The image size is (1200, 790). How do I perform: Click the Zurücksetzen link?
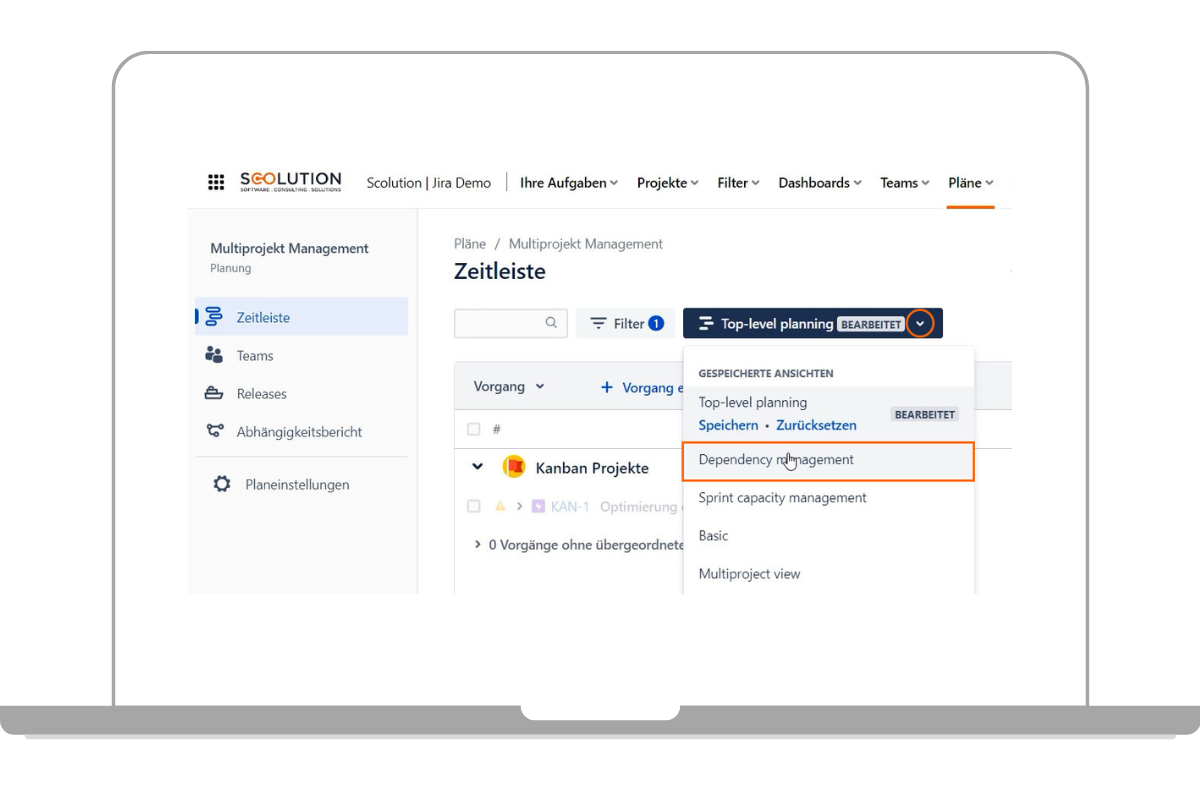(x=816, y=425)
